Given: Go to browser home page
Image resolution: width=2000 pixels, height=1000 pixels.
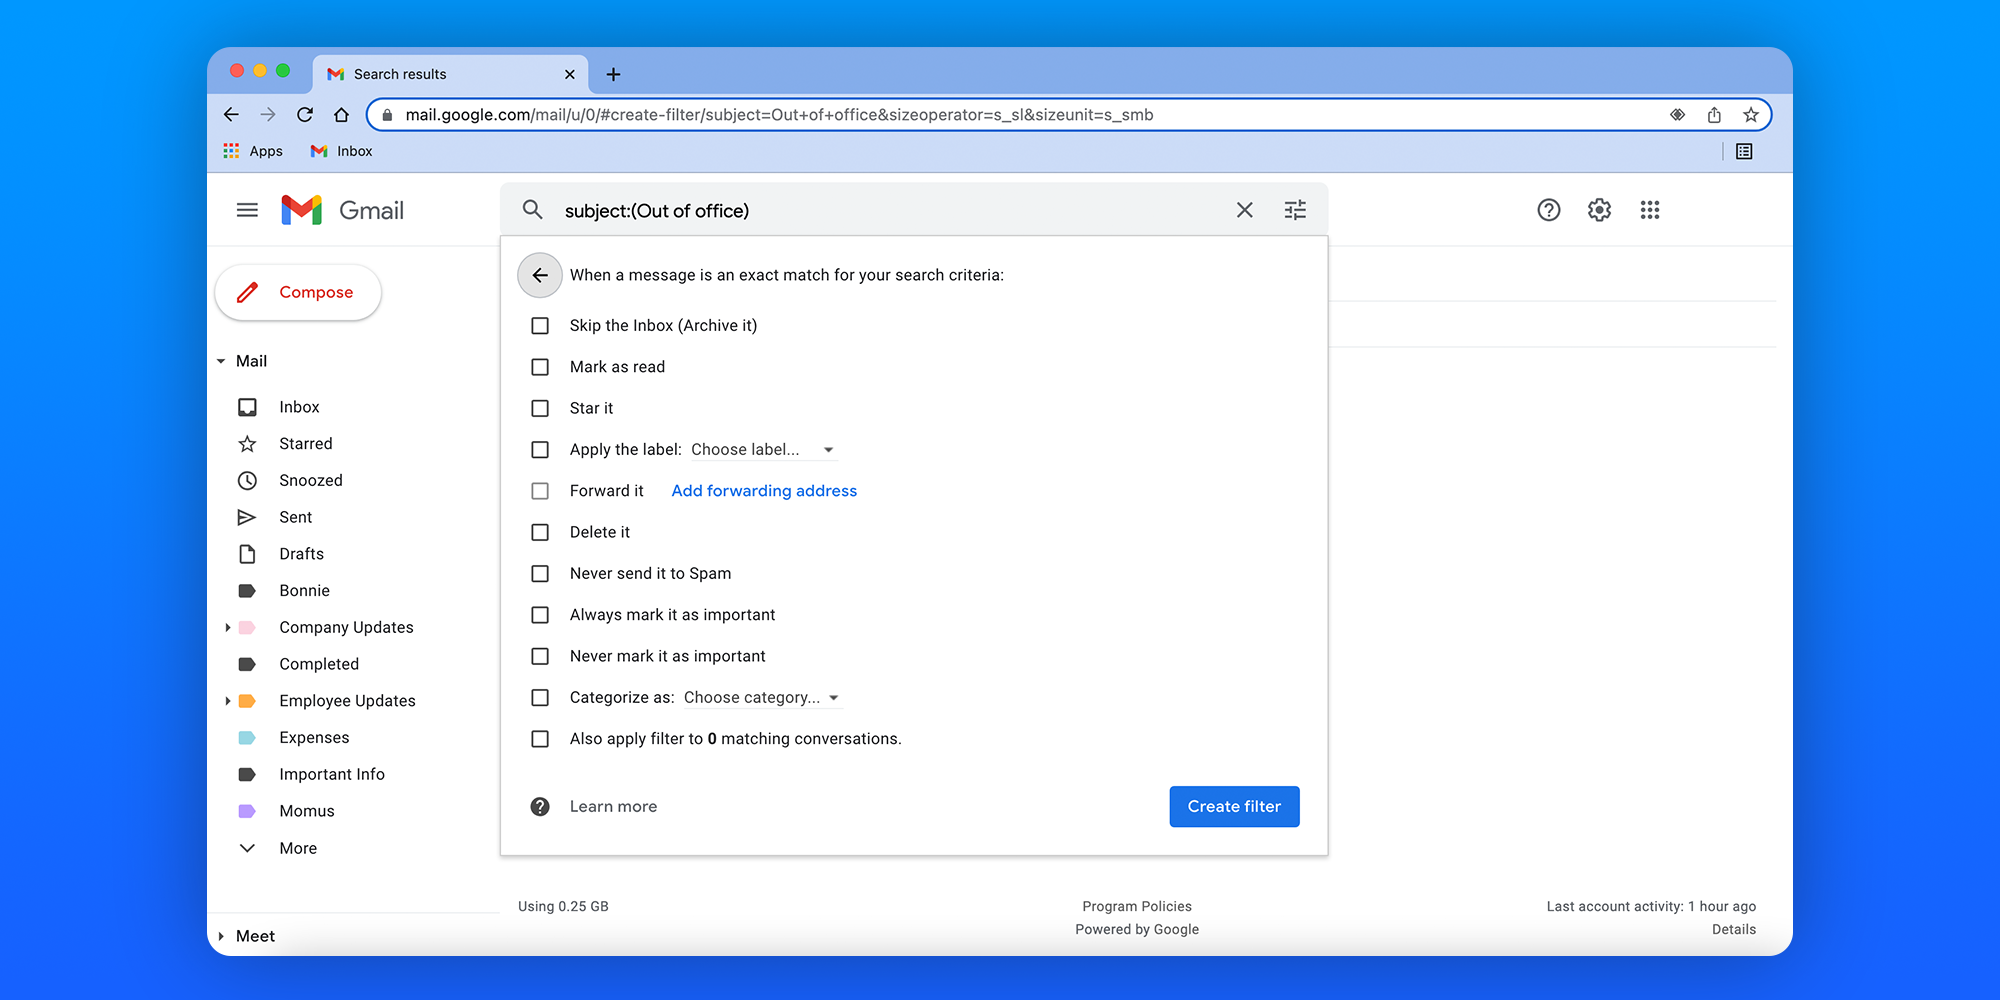Looking at the screenshot, I should [x=341, y=115].
